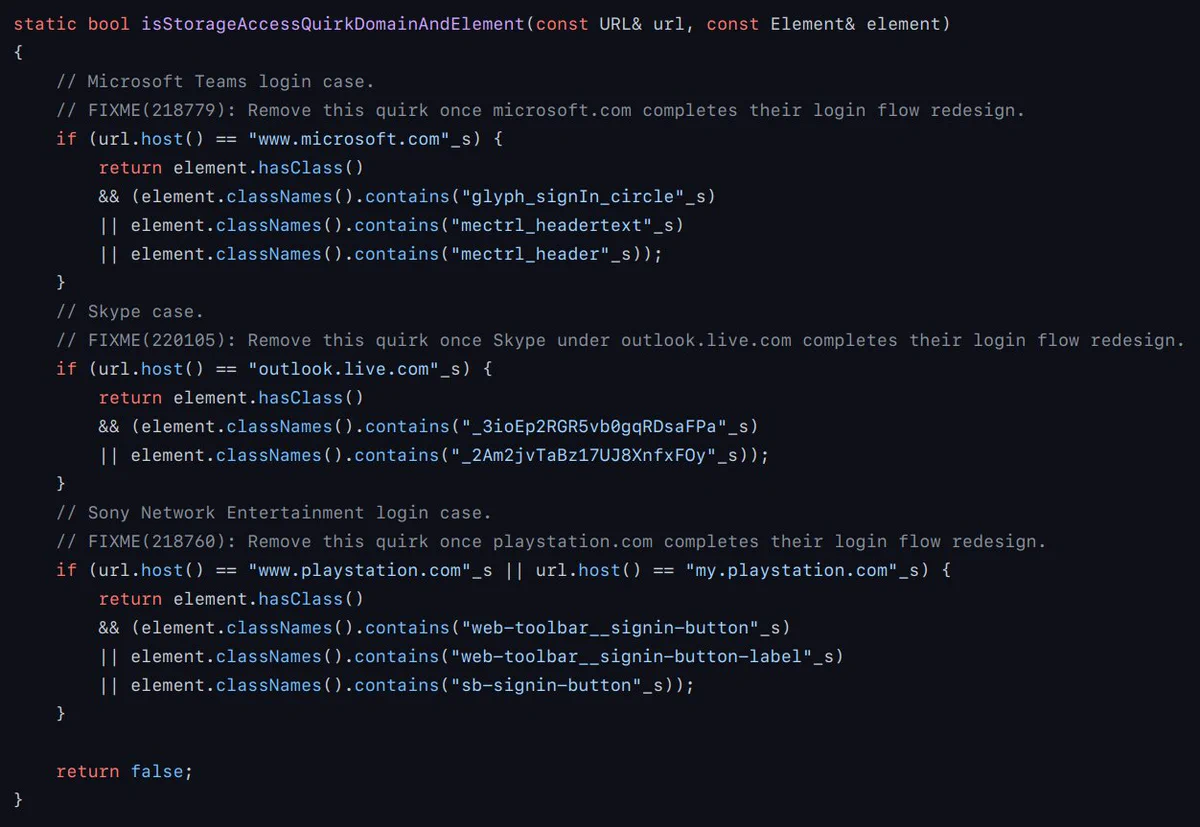The width and height of the screenshot is (1200, 827).
Task: Click the FIXME(218760) comment line
Action: click(551, 541)
